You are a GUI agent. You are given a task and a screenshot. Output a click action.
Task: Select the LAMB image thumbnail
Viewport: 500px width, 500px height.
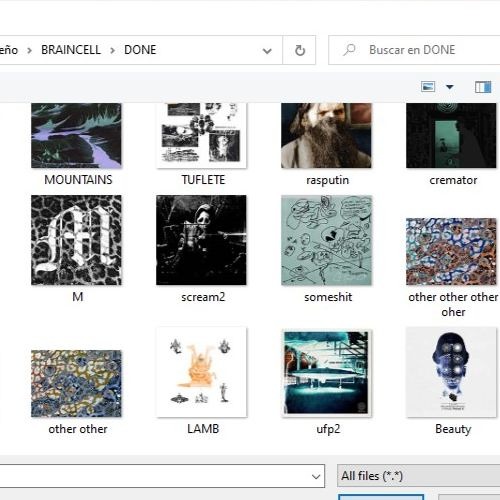click(201, 372)
